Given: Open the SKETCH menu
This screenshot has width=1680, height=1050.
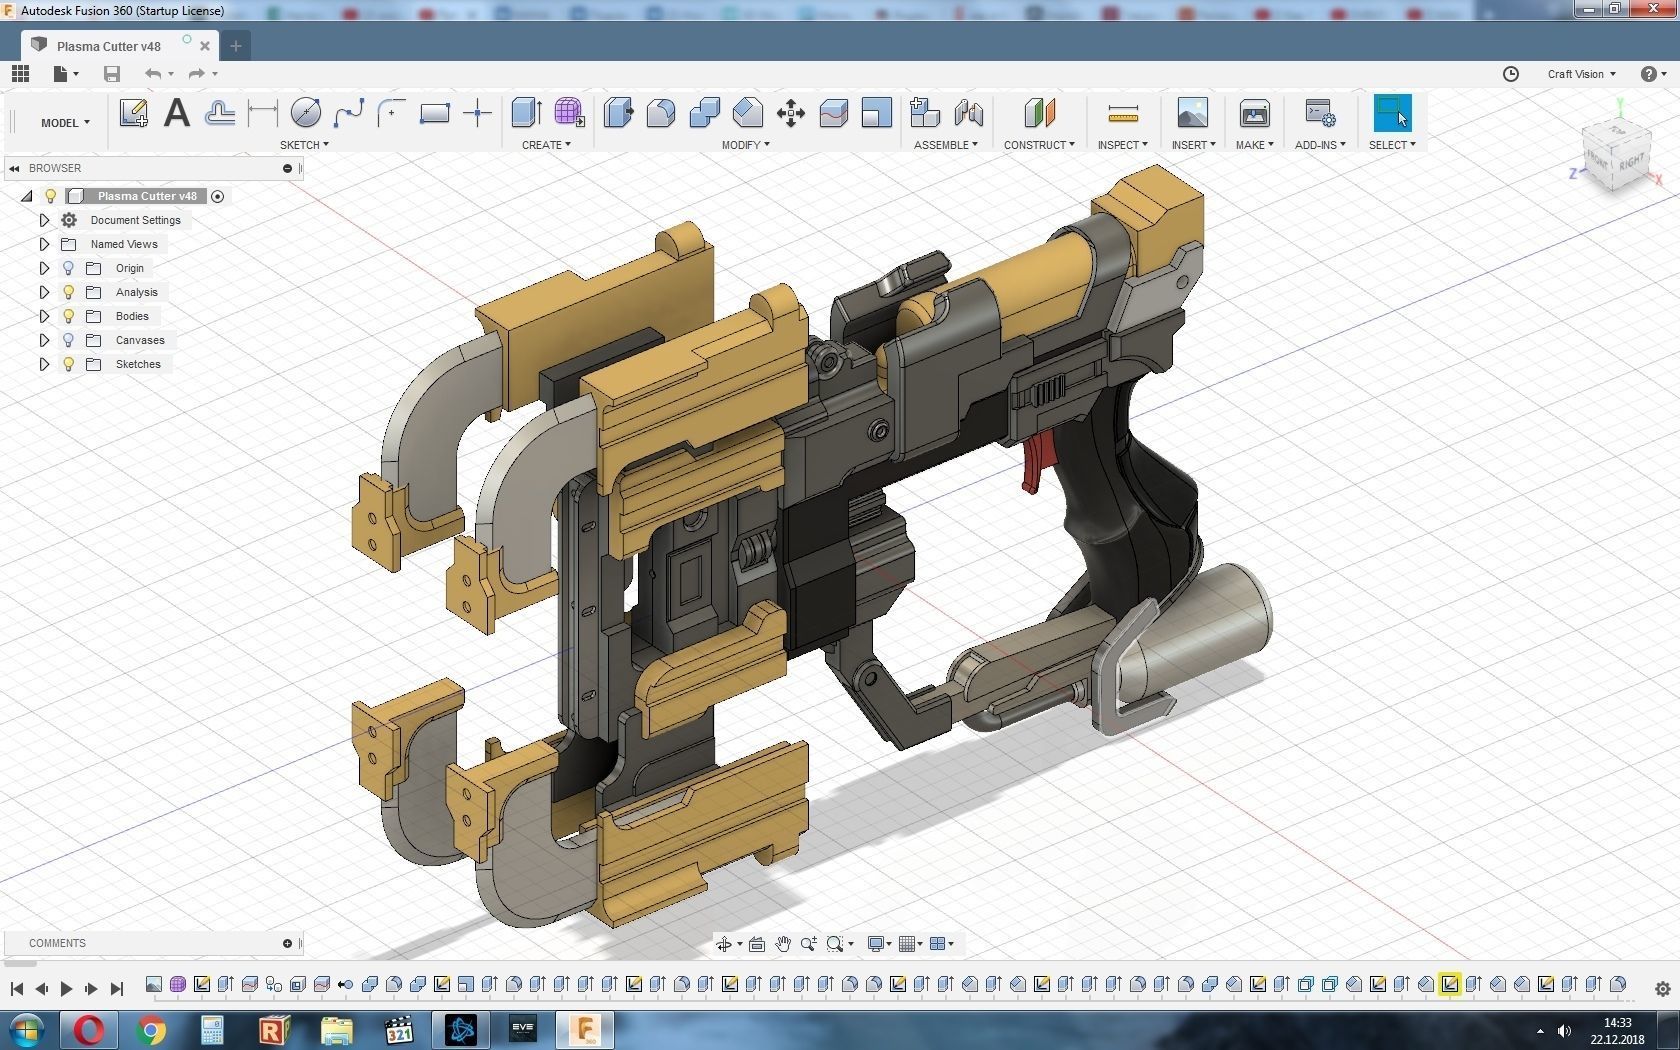Looking at the screenshot, I should click(304, 145).
